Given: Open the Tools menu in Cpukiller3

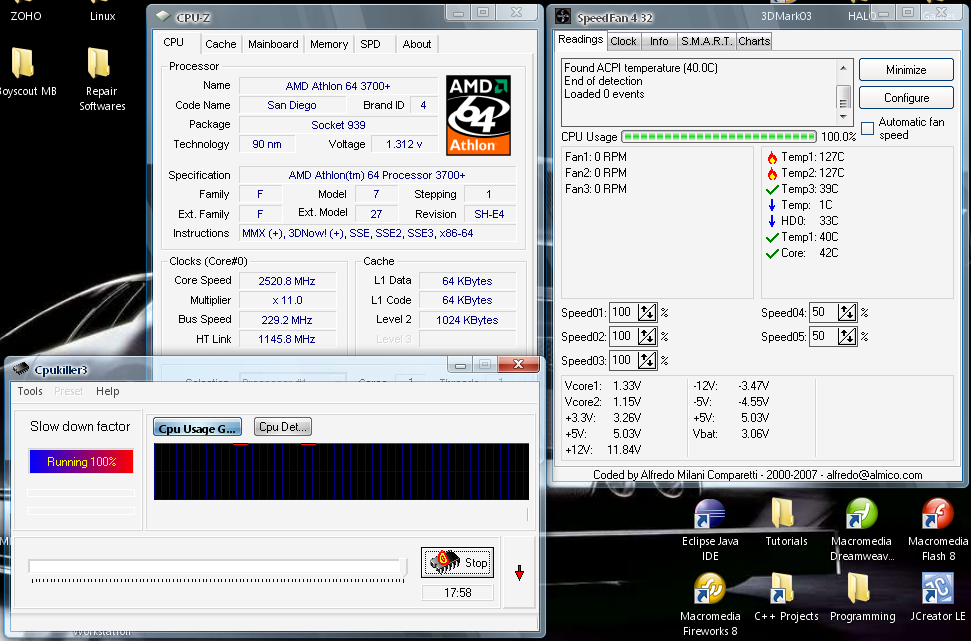Looking at the screenshot, I should click(x=30, y=391).
